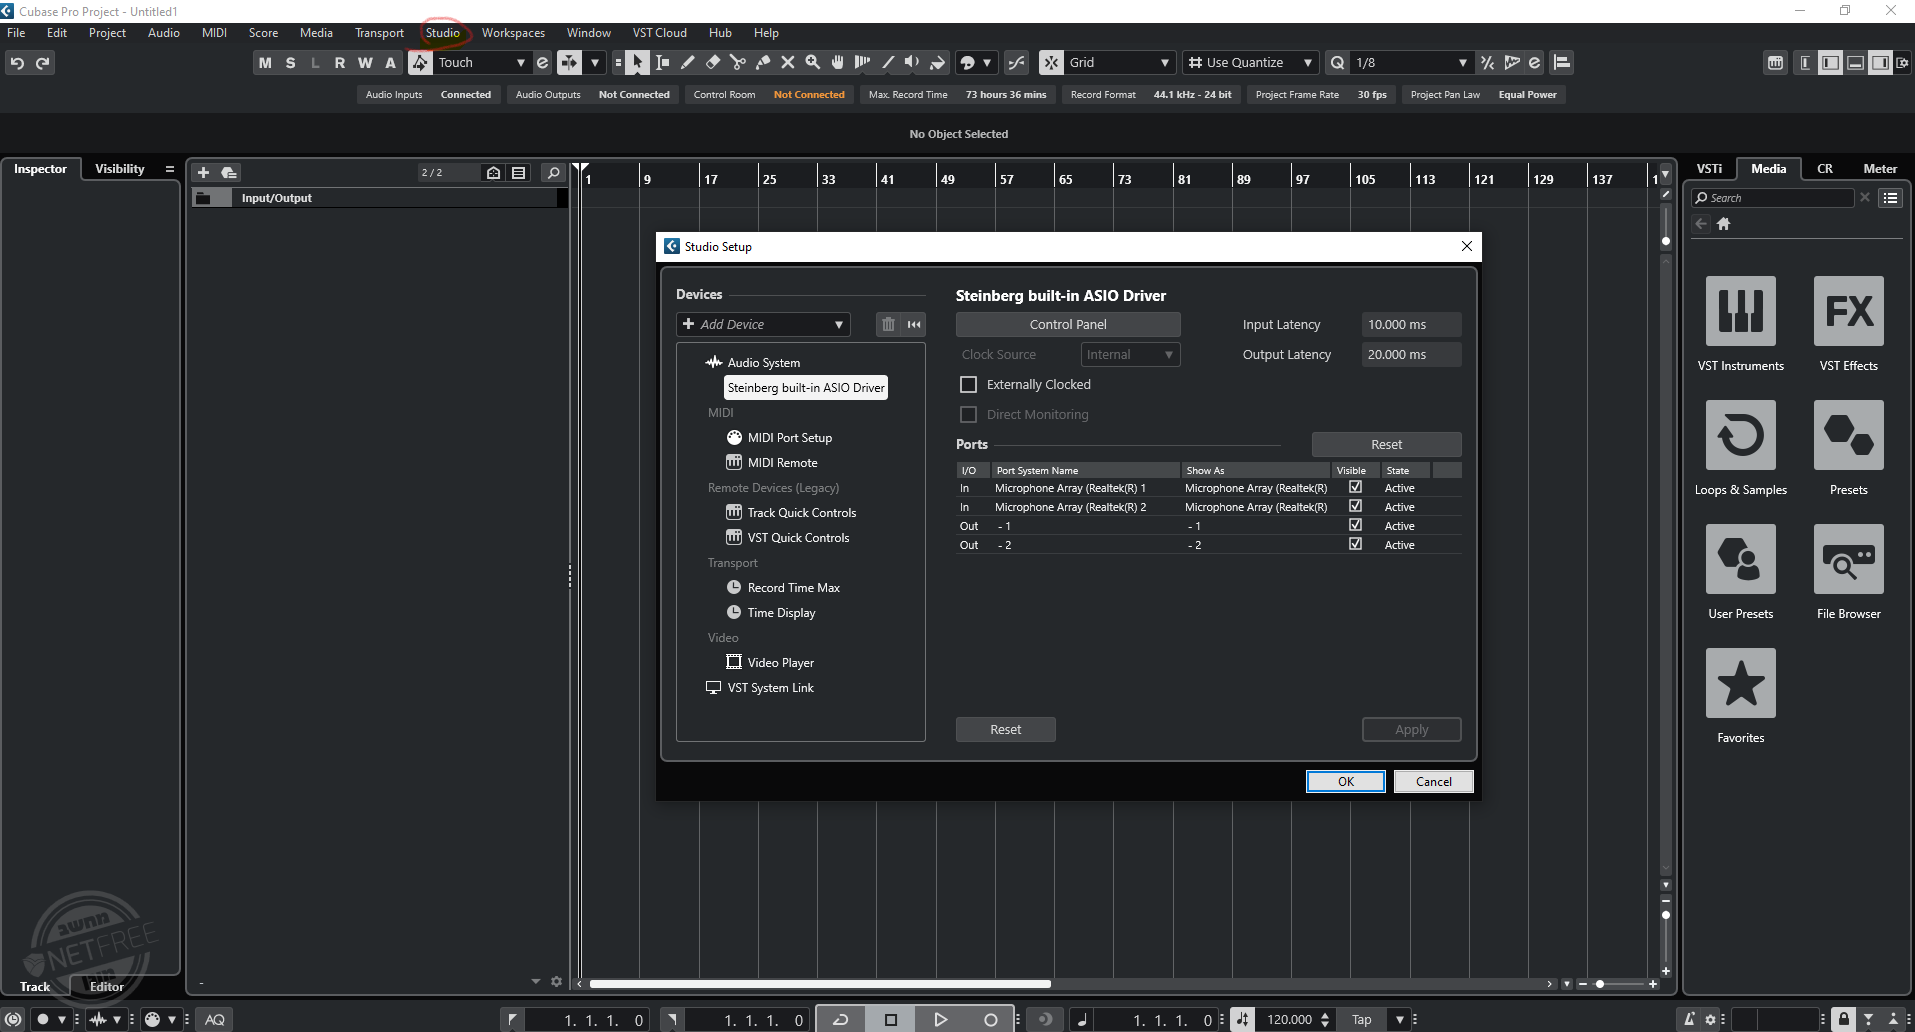The image size is (1915, 1032).
Task: Select the VST System Link item
Action: click(760, 687)
